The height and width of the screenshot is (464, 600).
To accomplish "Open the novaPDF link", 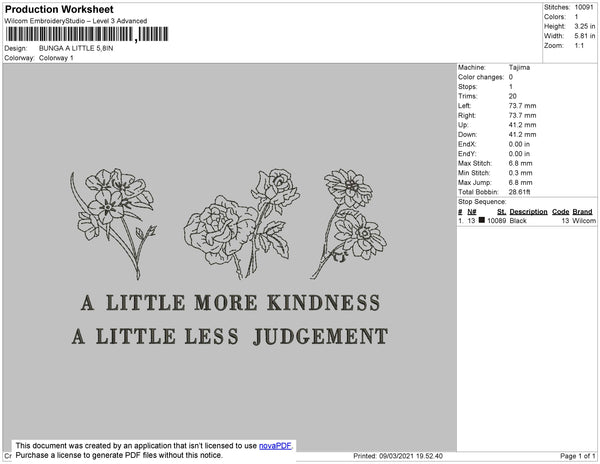I will click(275, 446).
